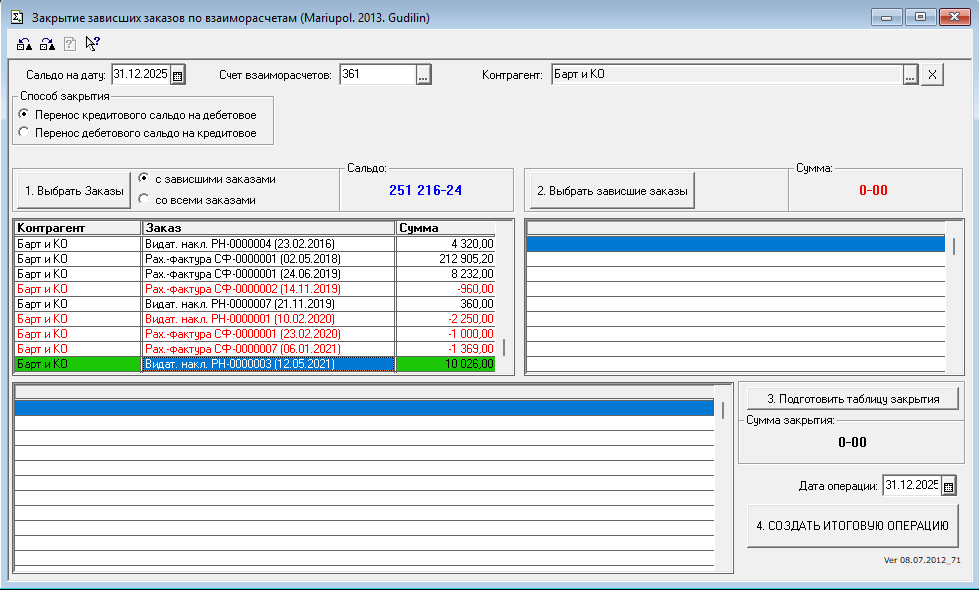
Task: Choose the с зависшими заказами radio option
Action: 144,179
